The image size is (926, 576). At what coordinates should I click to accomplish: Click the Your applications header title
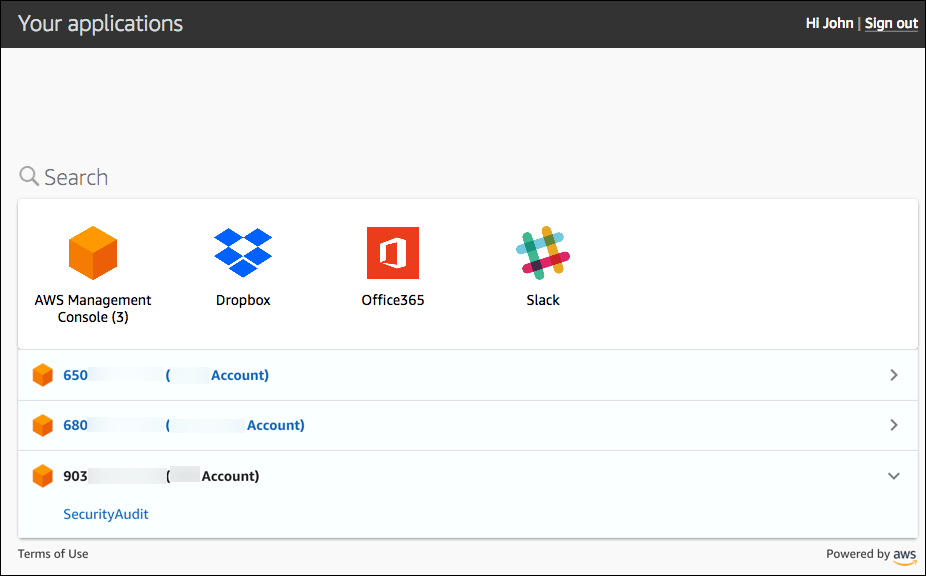(100, 23)
